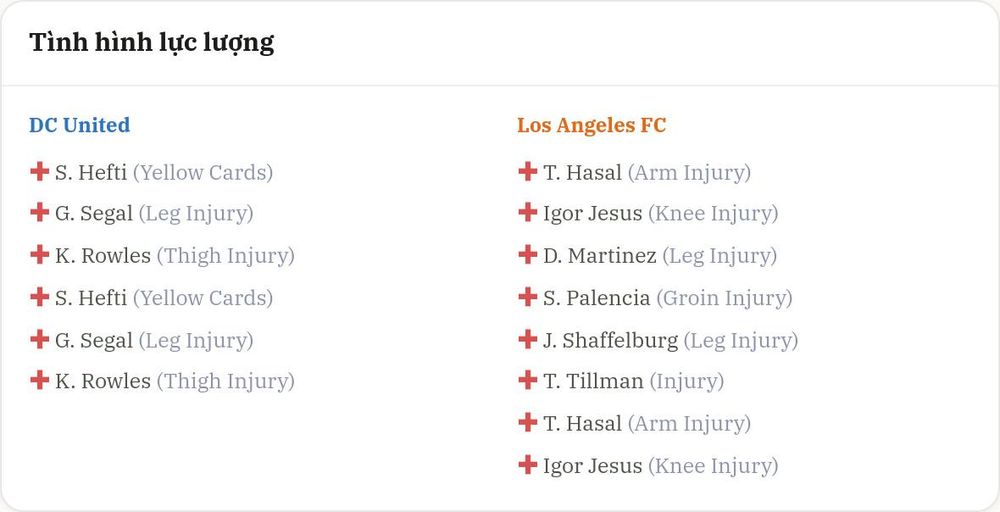Viewport: 1000px width, 512px height.
Task: Click the first Thigh Injury status label
Action: [226, 256]
